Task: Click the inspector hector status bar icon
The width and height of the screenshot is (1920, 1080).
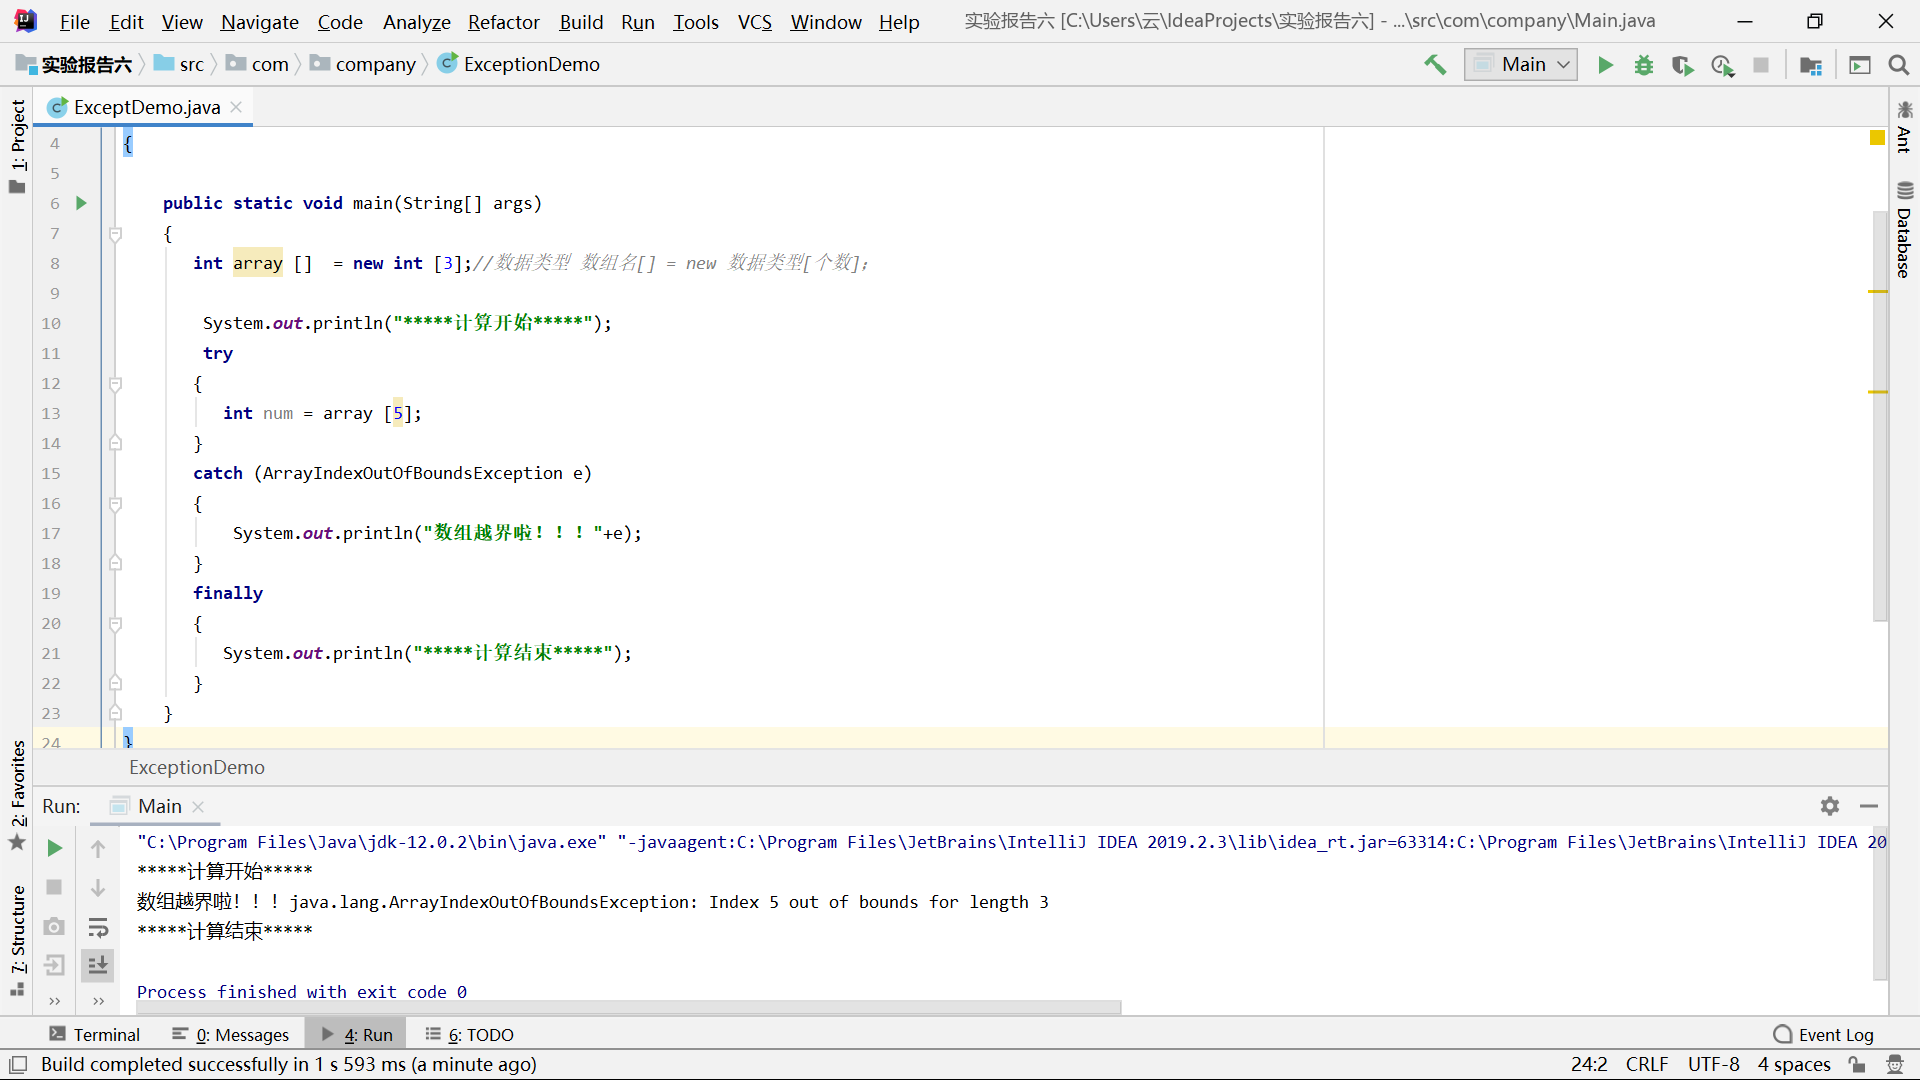Action: pos(1895,1065)
